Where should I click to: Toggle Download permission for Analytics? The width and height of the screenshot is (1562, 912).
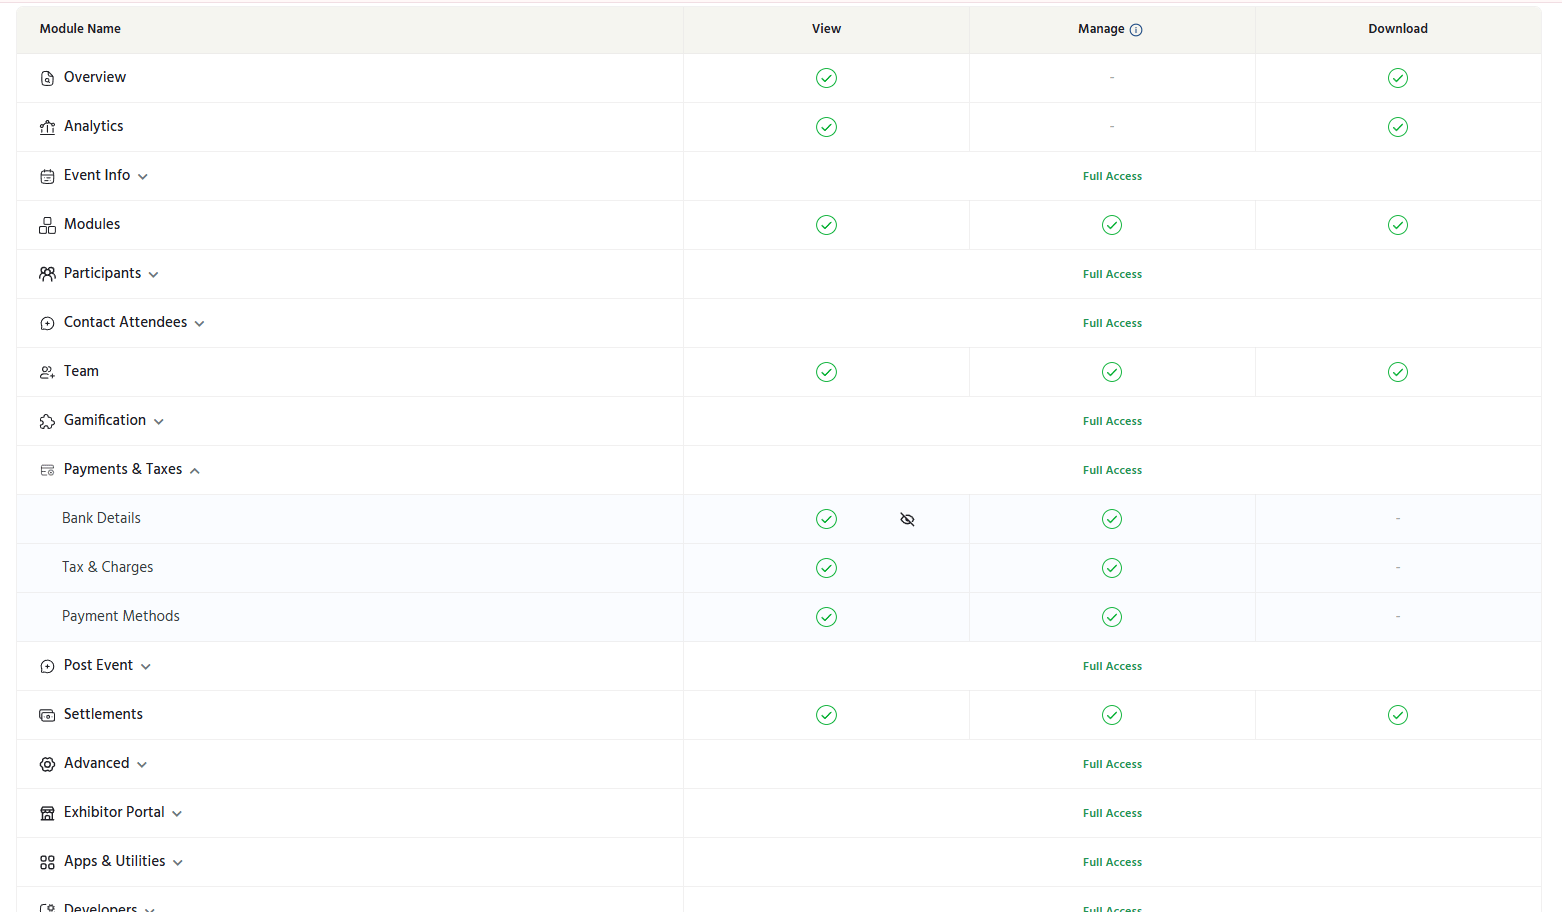tap(1398, 127)
